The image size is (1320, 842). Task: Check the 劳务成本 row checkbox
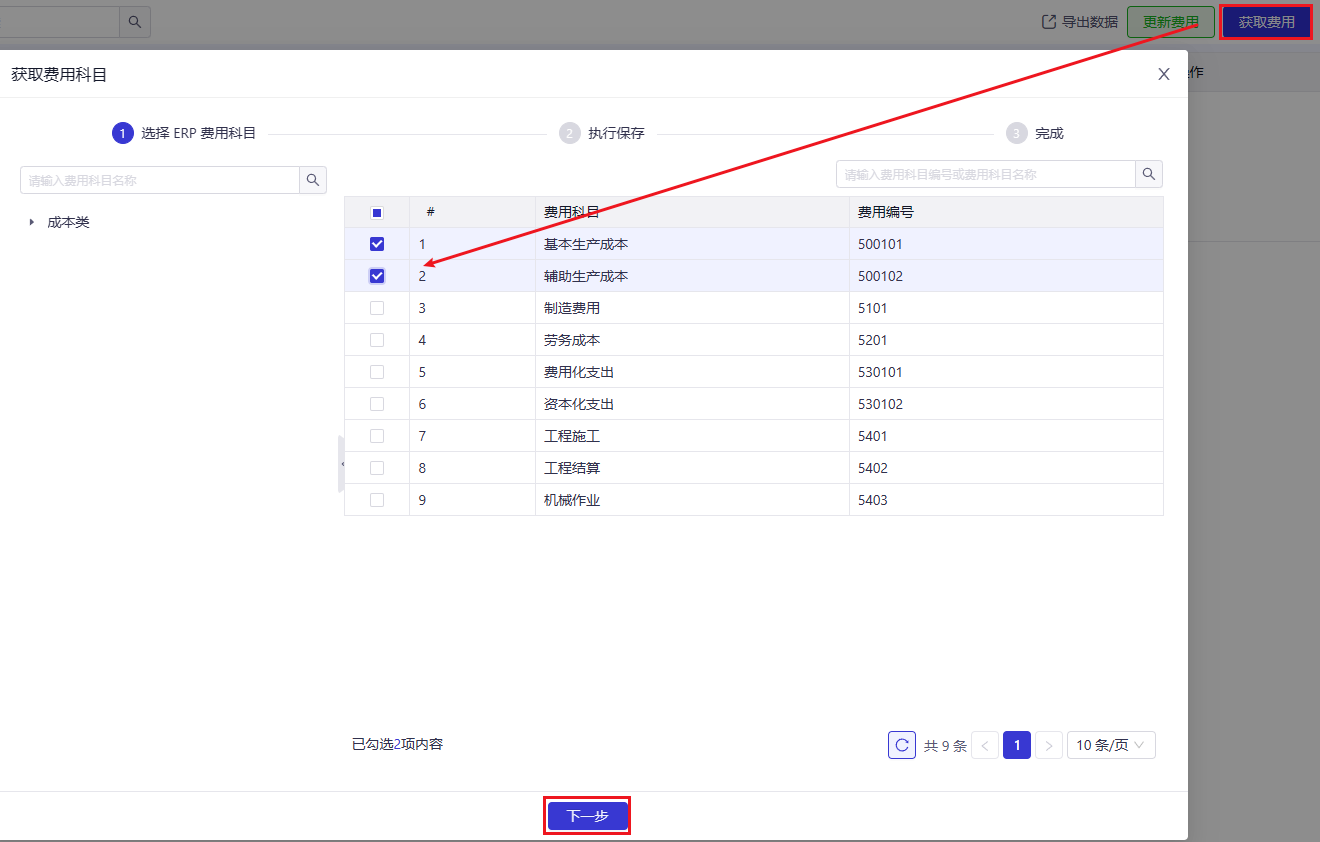point(377,340)
